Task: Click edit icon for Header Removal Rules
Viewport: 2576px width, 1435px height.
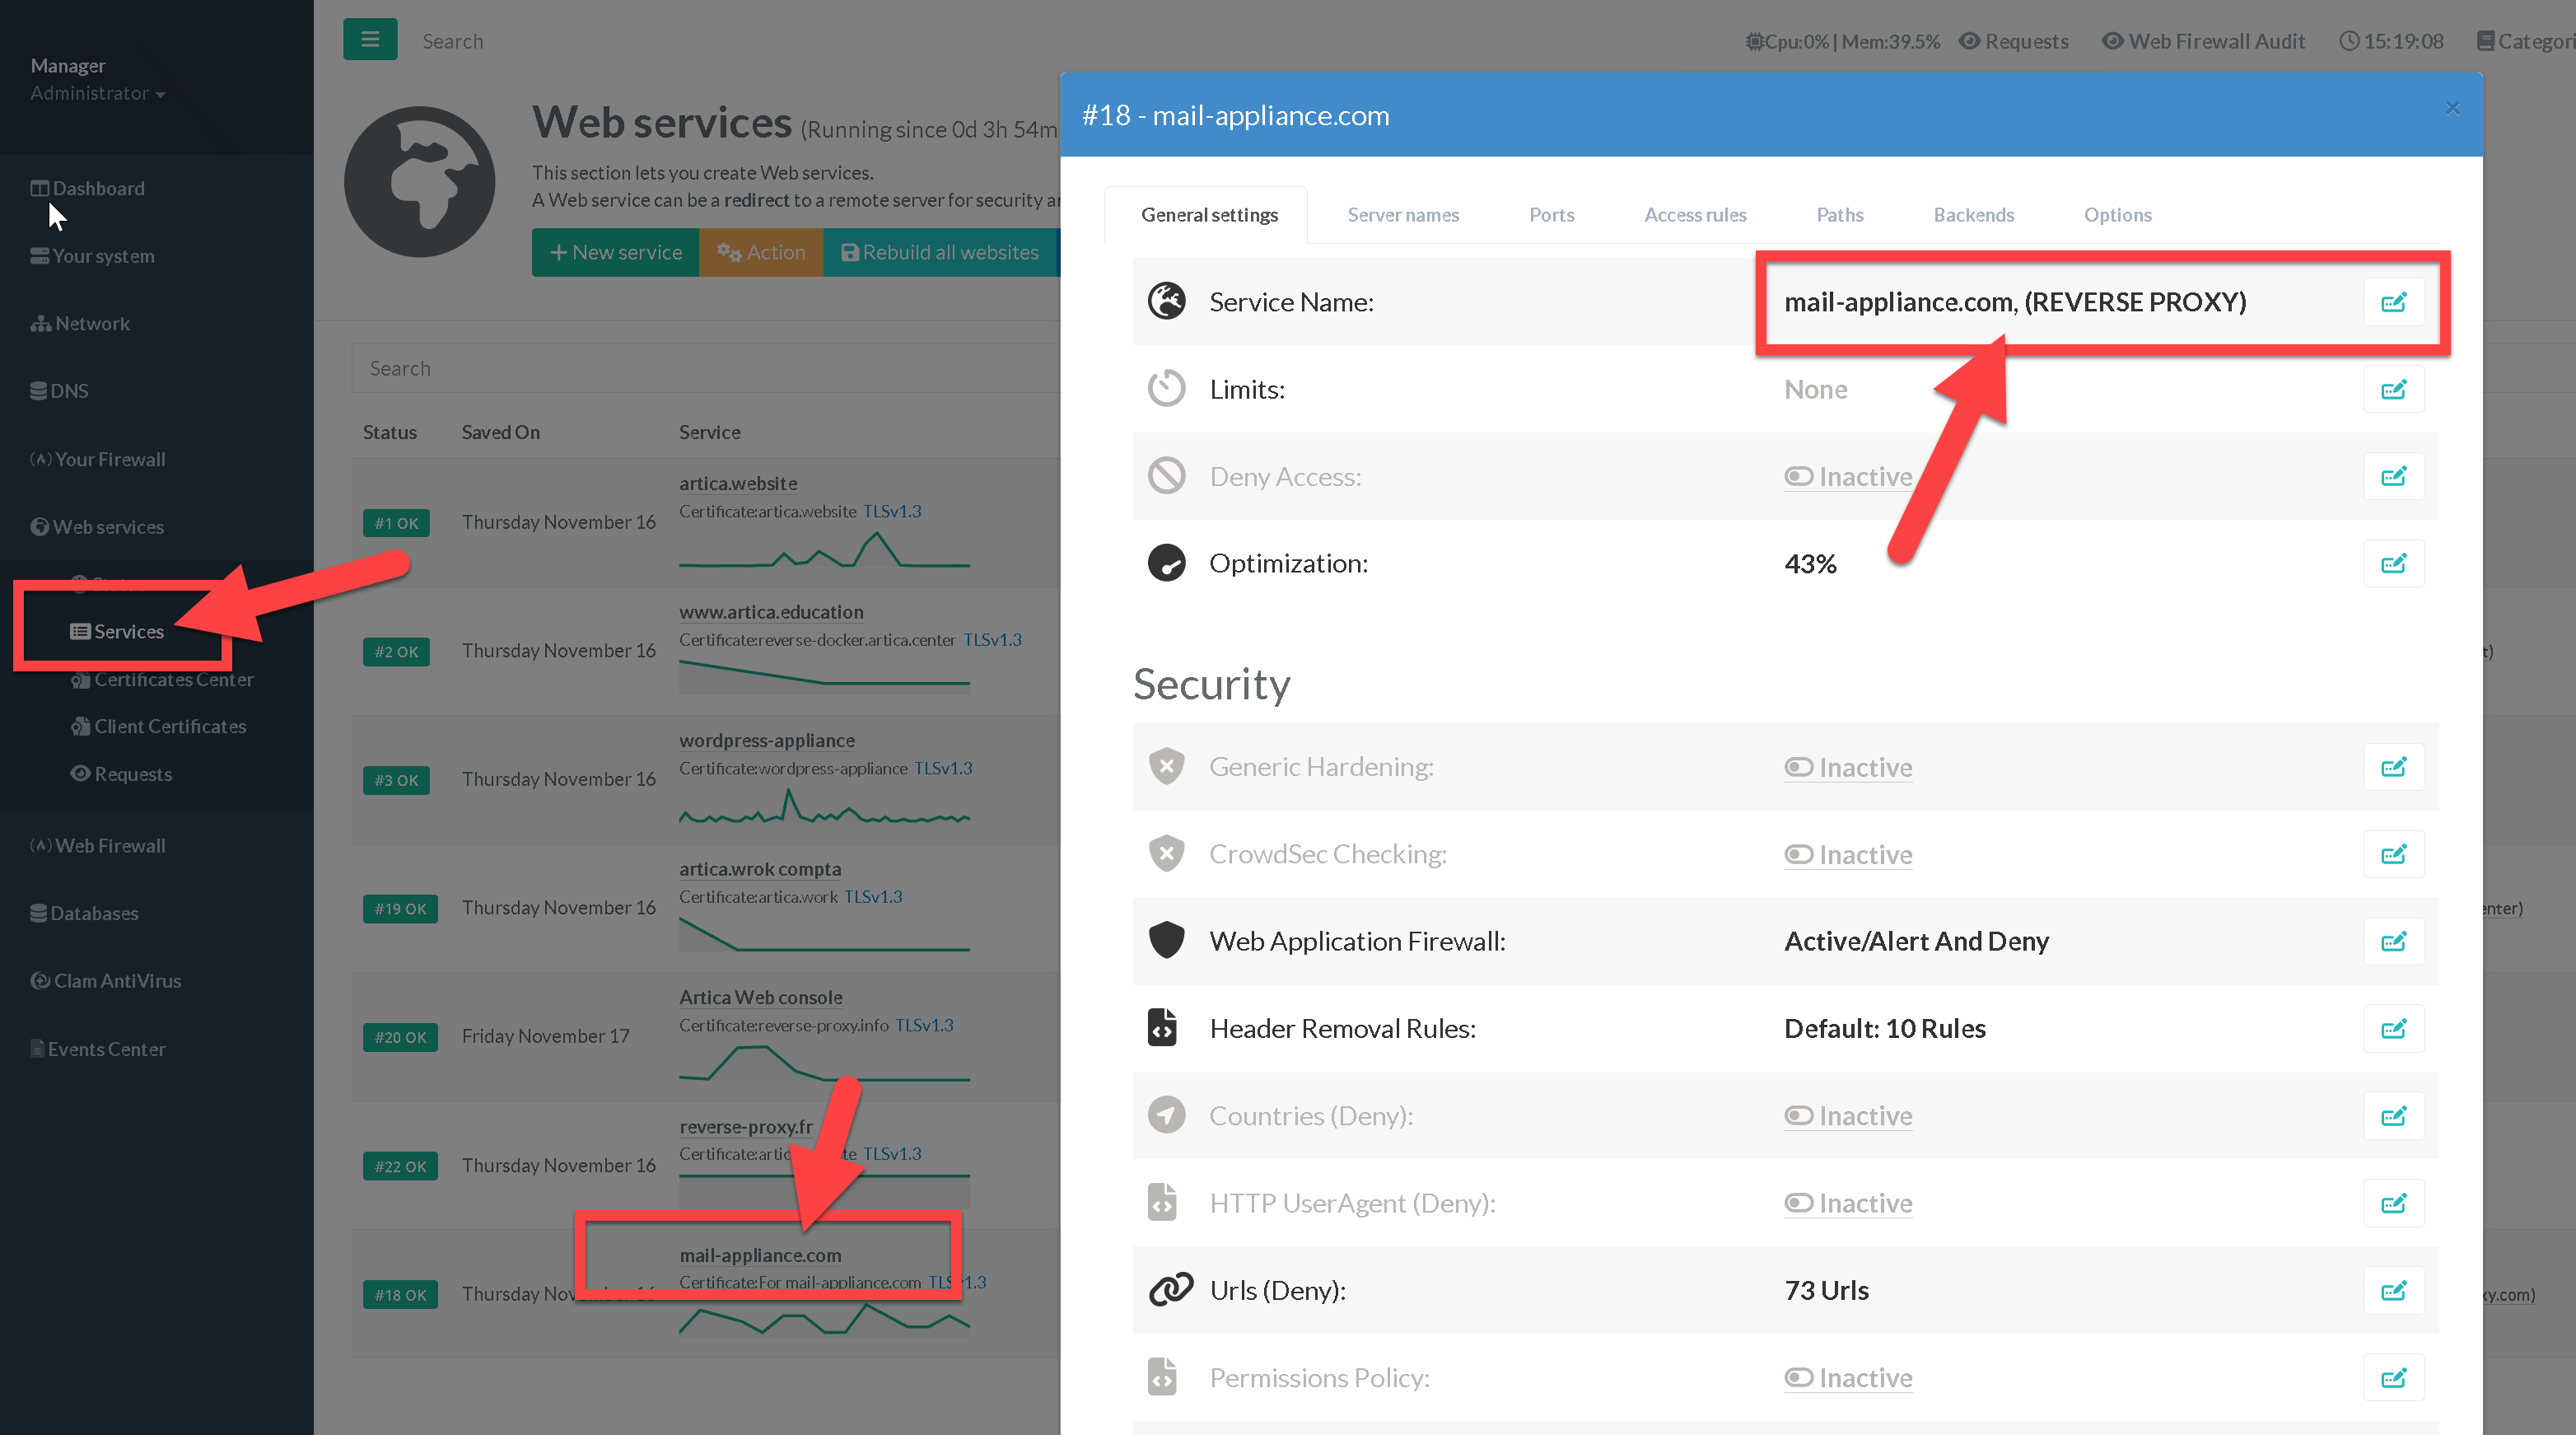Action: (x=2393, y=1029)
